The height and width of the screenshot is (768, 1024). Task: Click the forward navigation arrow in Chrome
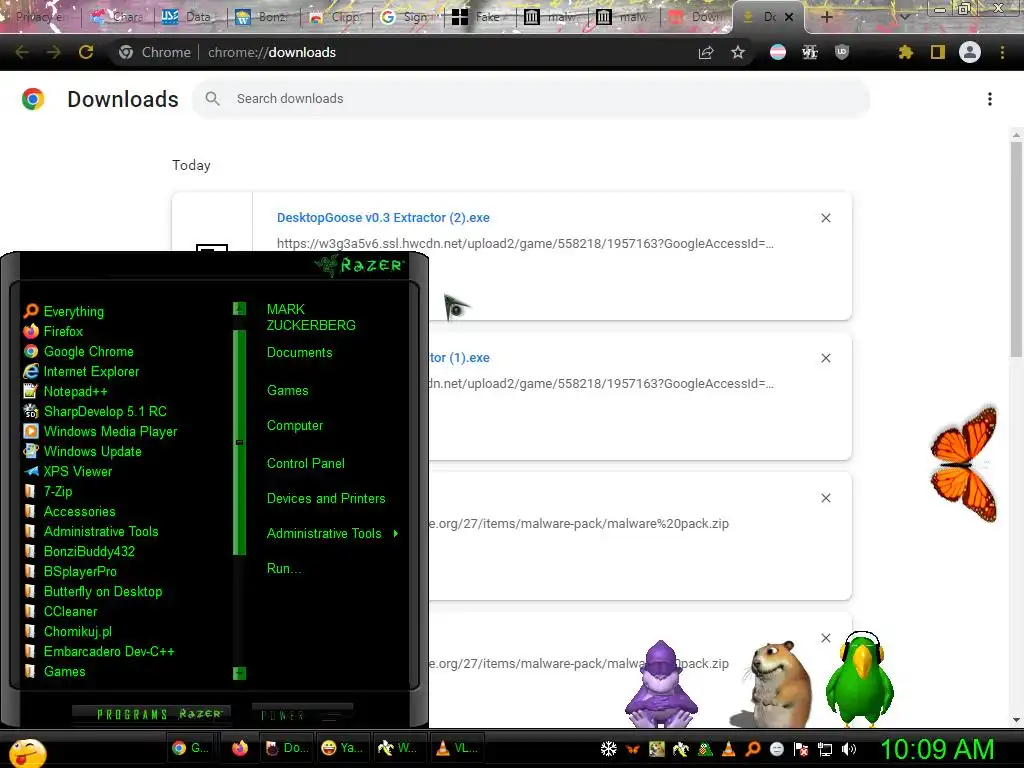(54, 52)
